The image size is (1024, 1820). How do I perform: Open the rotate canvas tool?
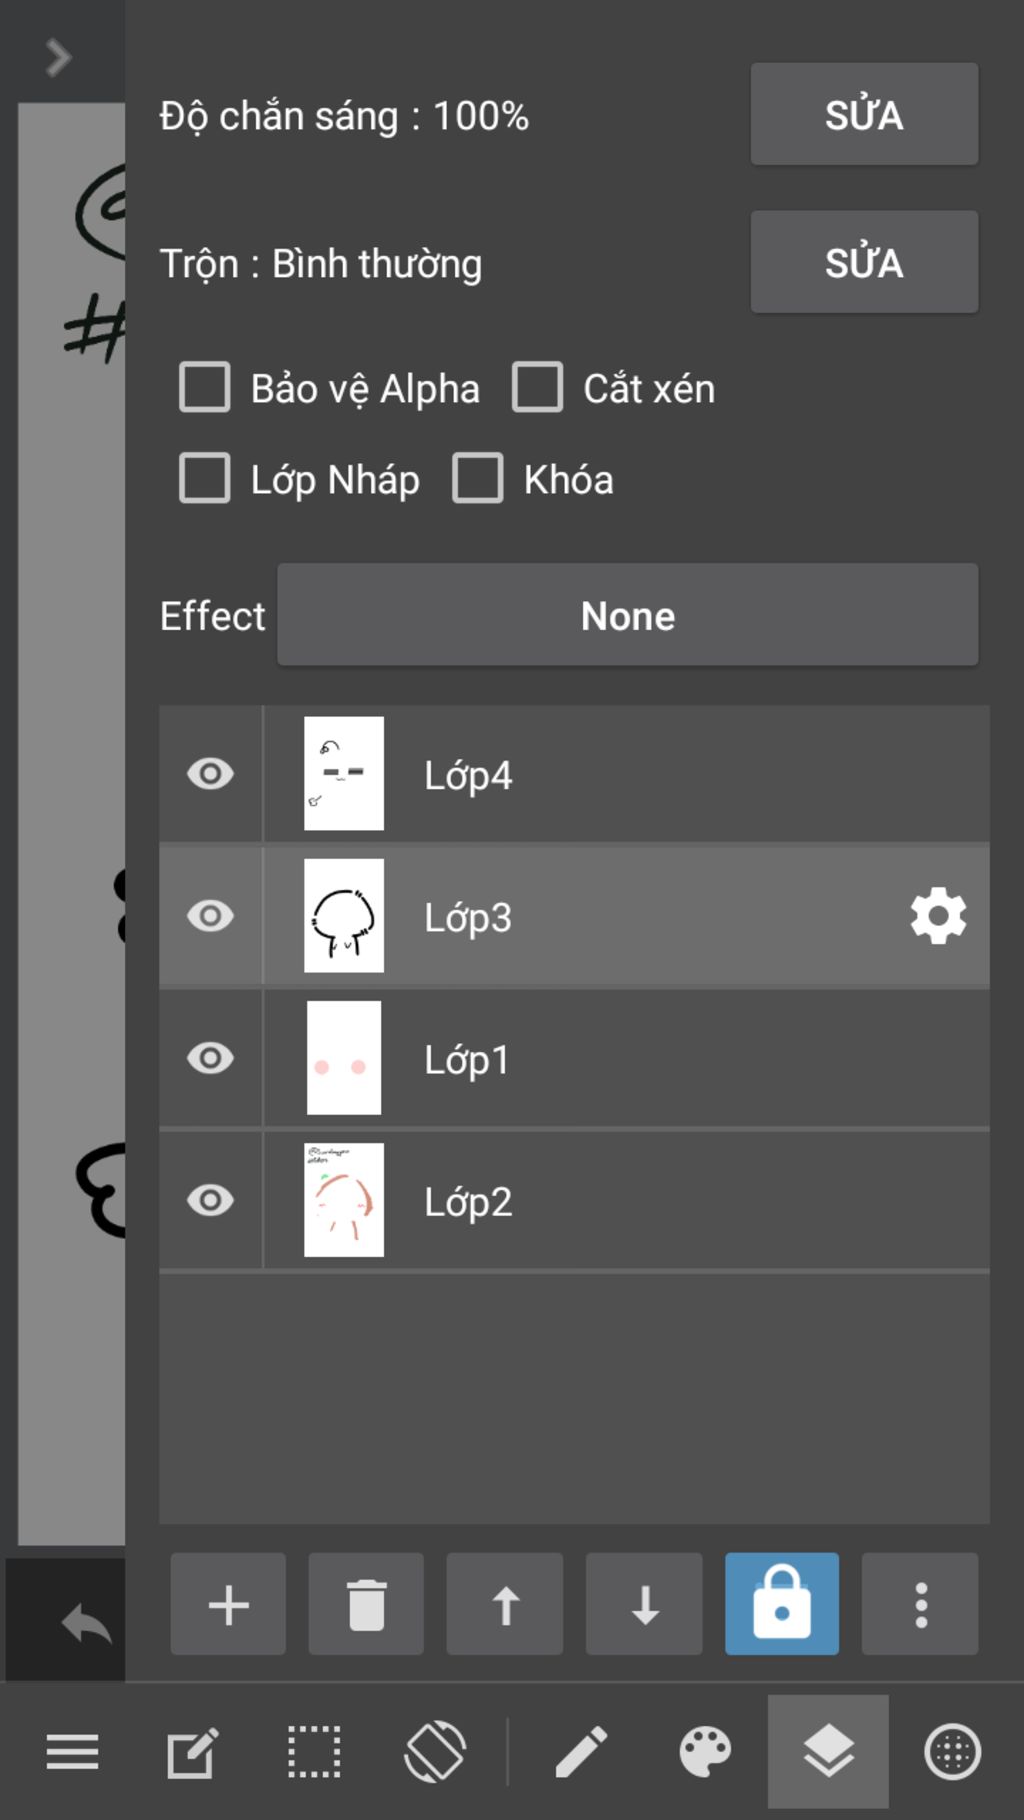click(x=435, y=1752)
